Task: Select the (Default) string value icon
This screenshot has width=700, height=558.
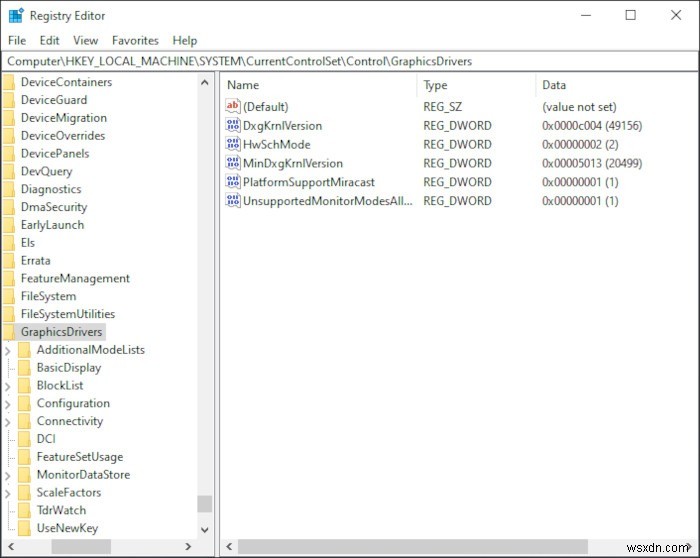Action: click(233, 106)
